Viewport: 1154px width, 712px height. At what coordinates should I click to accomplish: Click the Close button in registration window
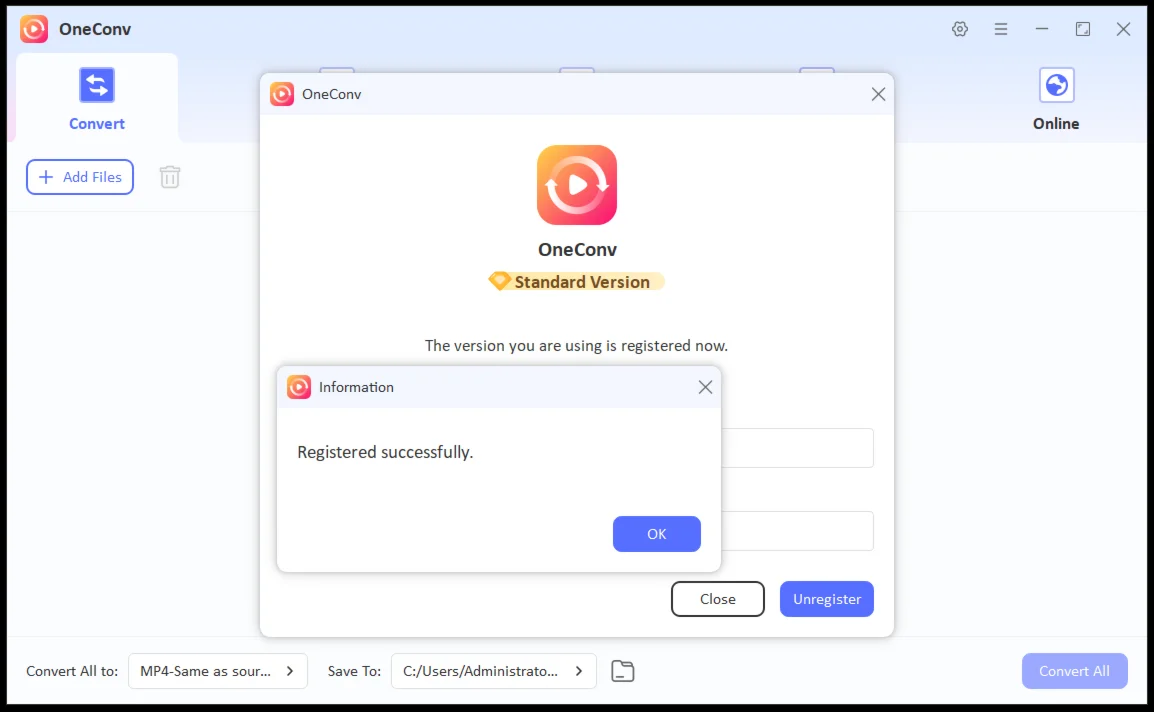point(718,599)
